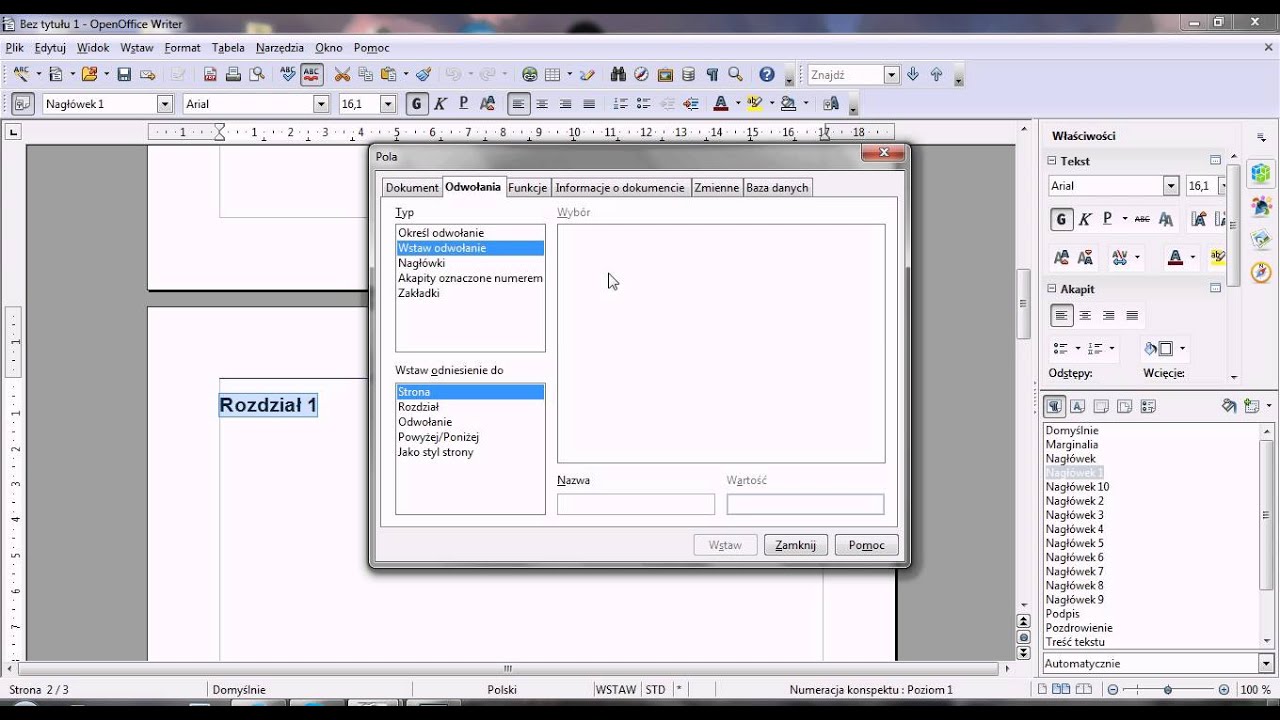This screenshot has width=1280, height=720.
Task: Align left in formatting toolbar
Action: pyautogui.click(x=518, y=104)
